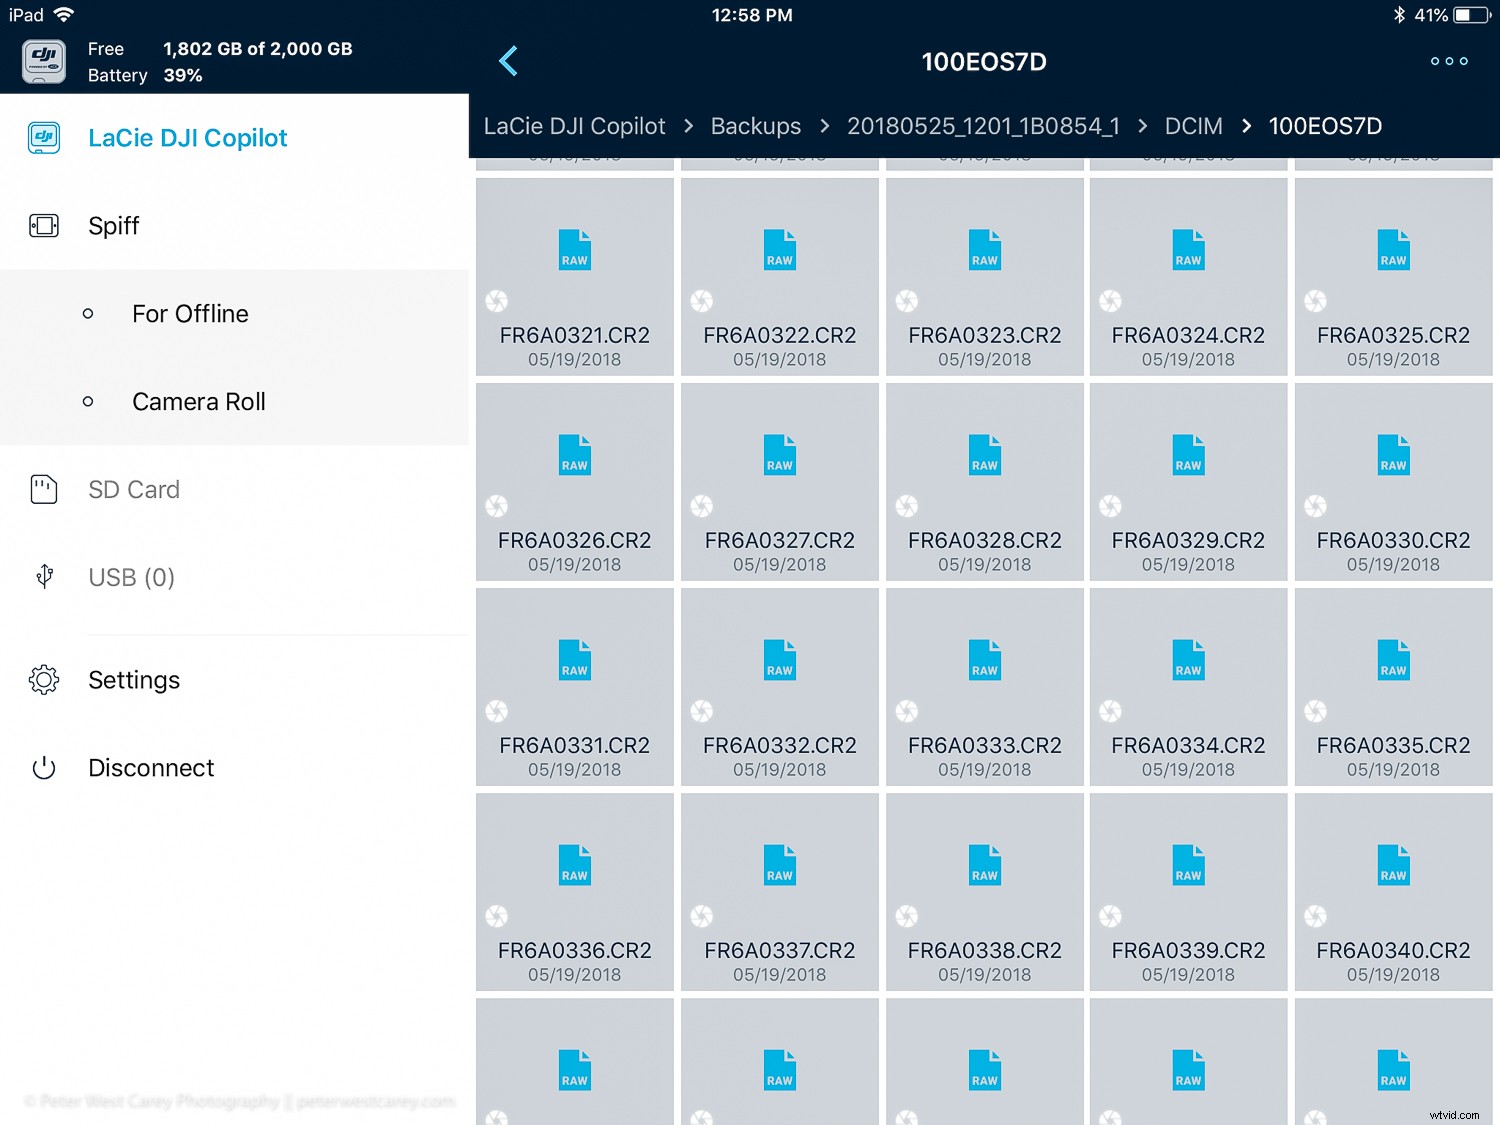Toggle selection circle on FR6A0326.CR2
1500x1125 pixels.
[497, 506]
